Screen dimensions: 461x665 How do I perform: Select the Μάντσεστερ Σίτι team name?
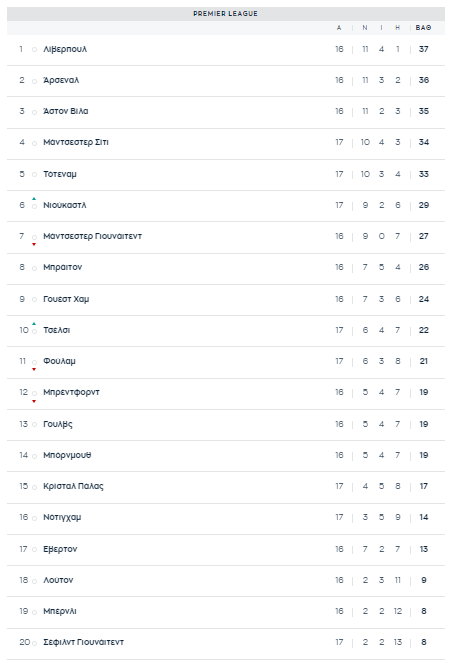point(76,142)
